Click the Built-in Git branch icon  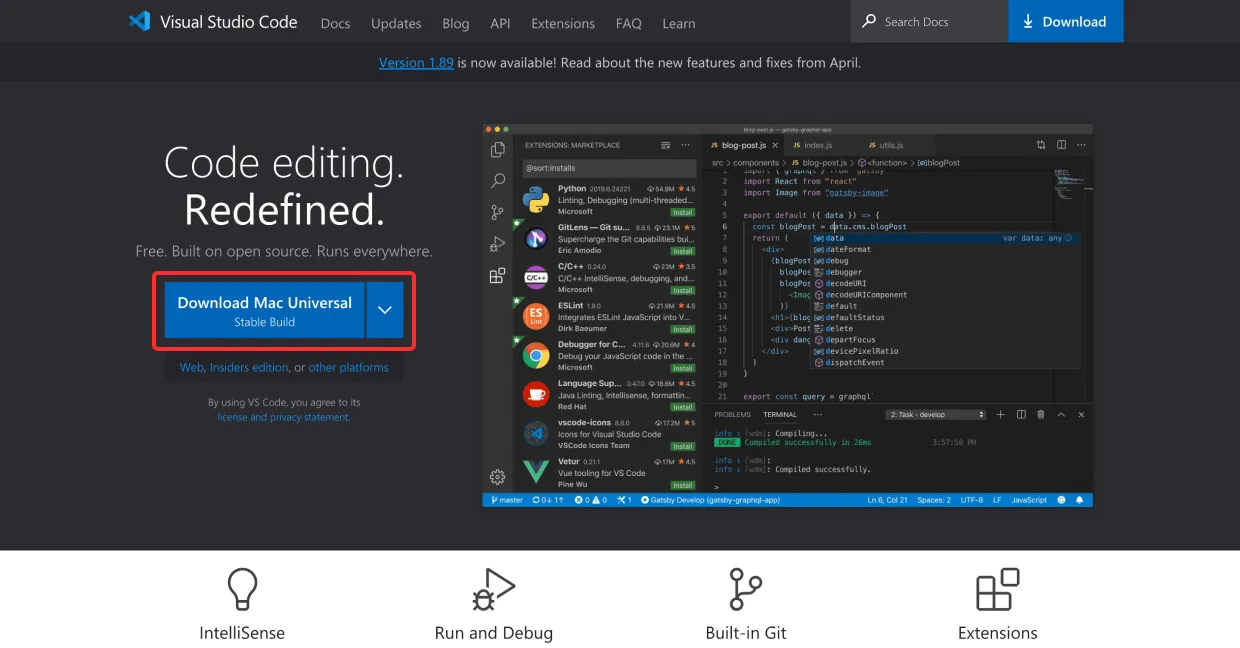point(746,589)
